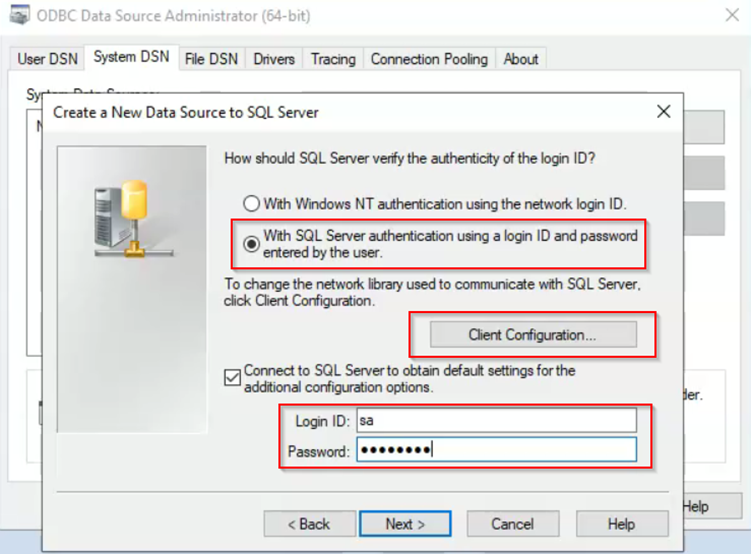Open the About tab
The image size is (751, 554).
click(521, 59)
